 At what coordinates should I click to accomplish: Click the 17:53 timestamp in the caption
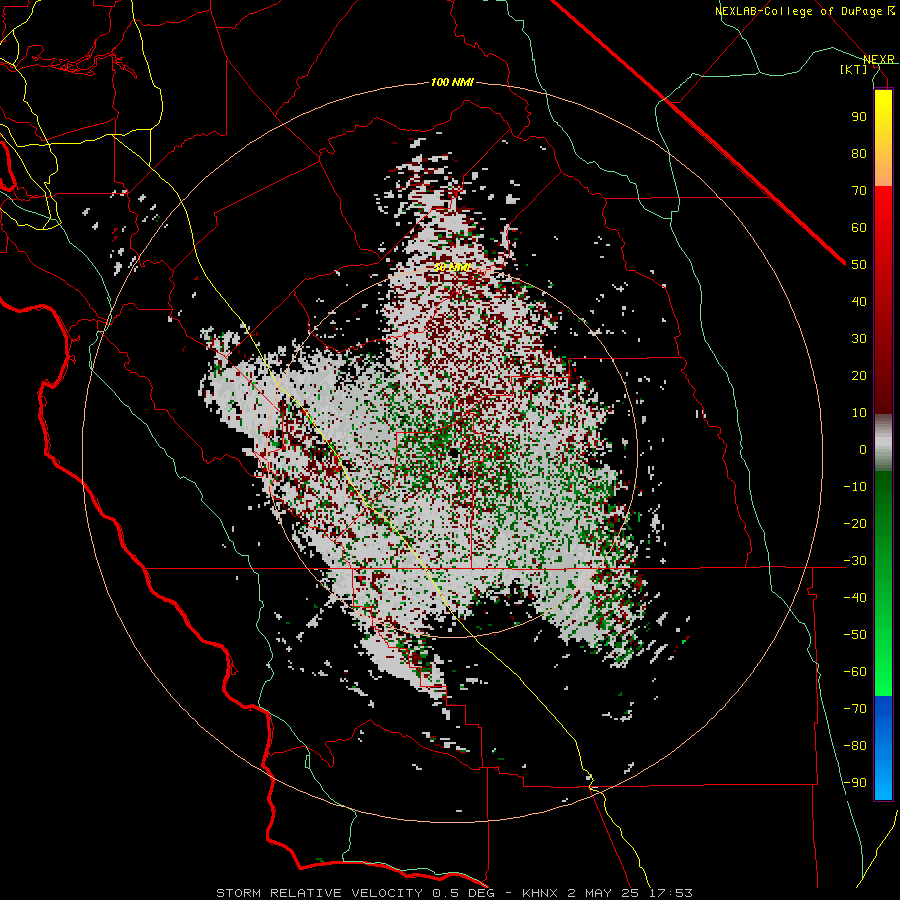[670, 893]
